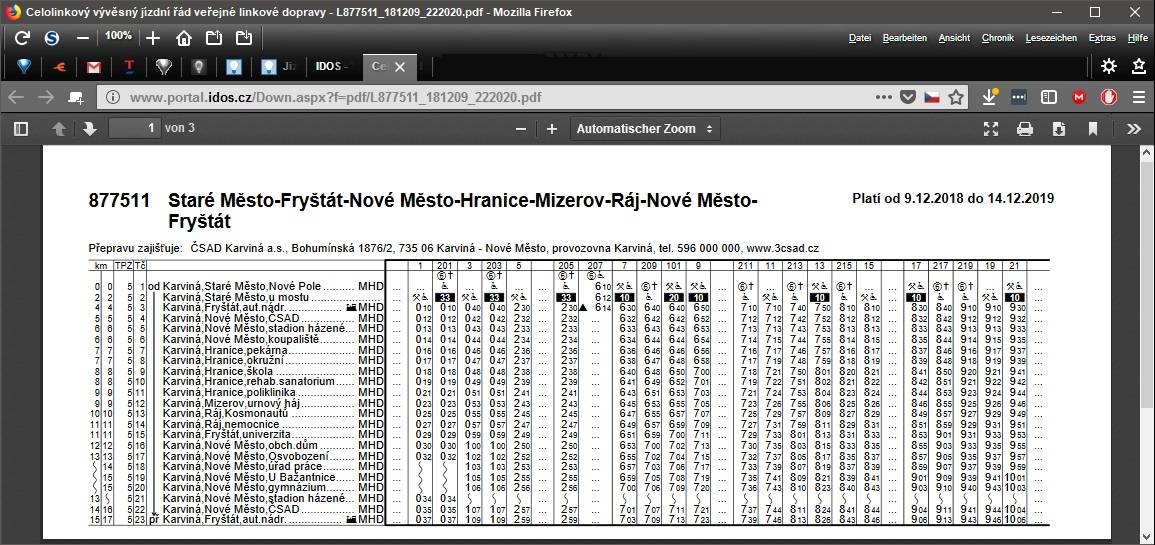Download the PDF file
Image resolution: width=1155 pixels, height=545 pixels.
coord(1059,129)
